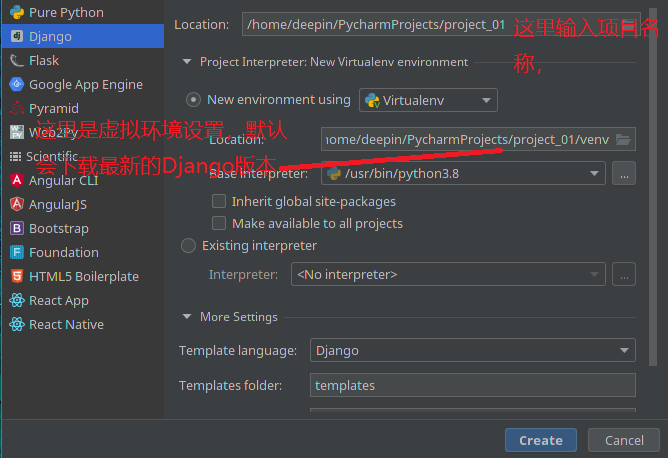Click the Angular CLI icon
This screenshot has width=668, height=458.
pyautogui.click(x=17, y=180)
